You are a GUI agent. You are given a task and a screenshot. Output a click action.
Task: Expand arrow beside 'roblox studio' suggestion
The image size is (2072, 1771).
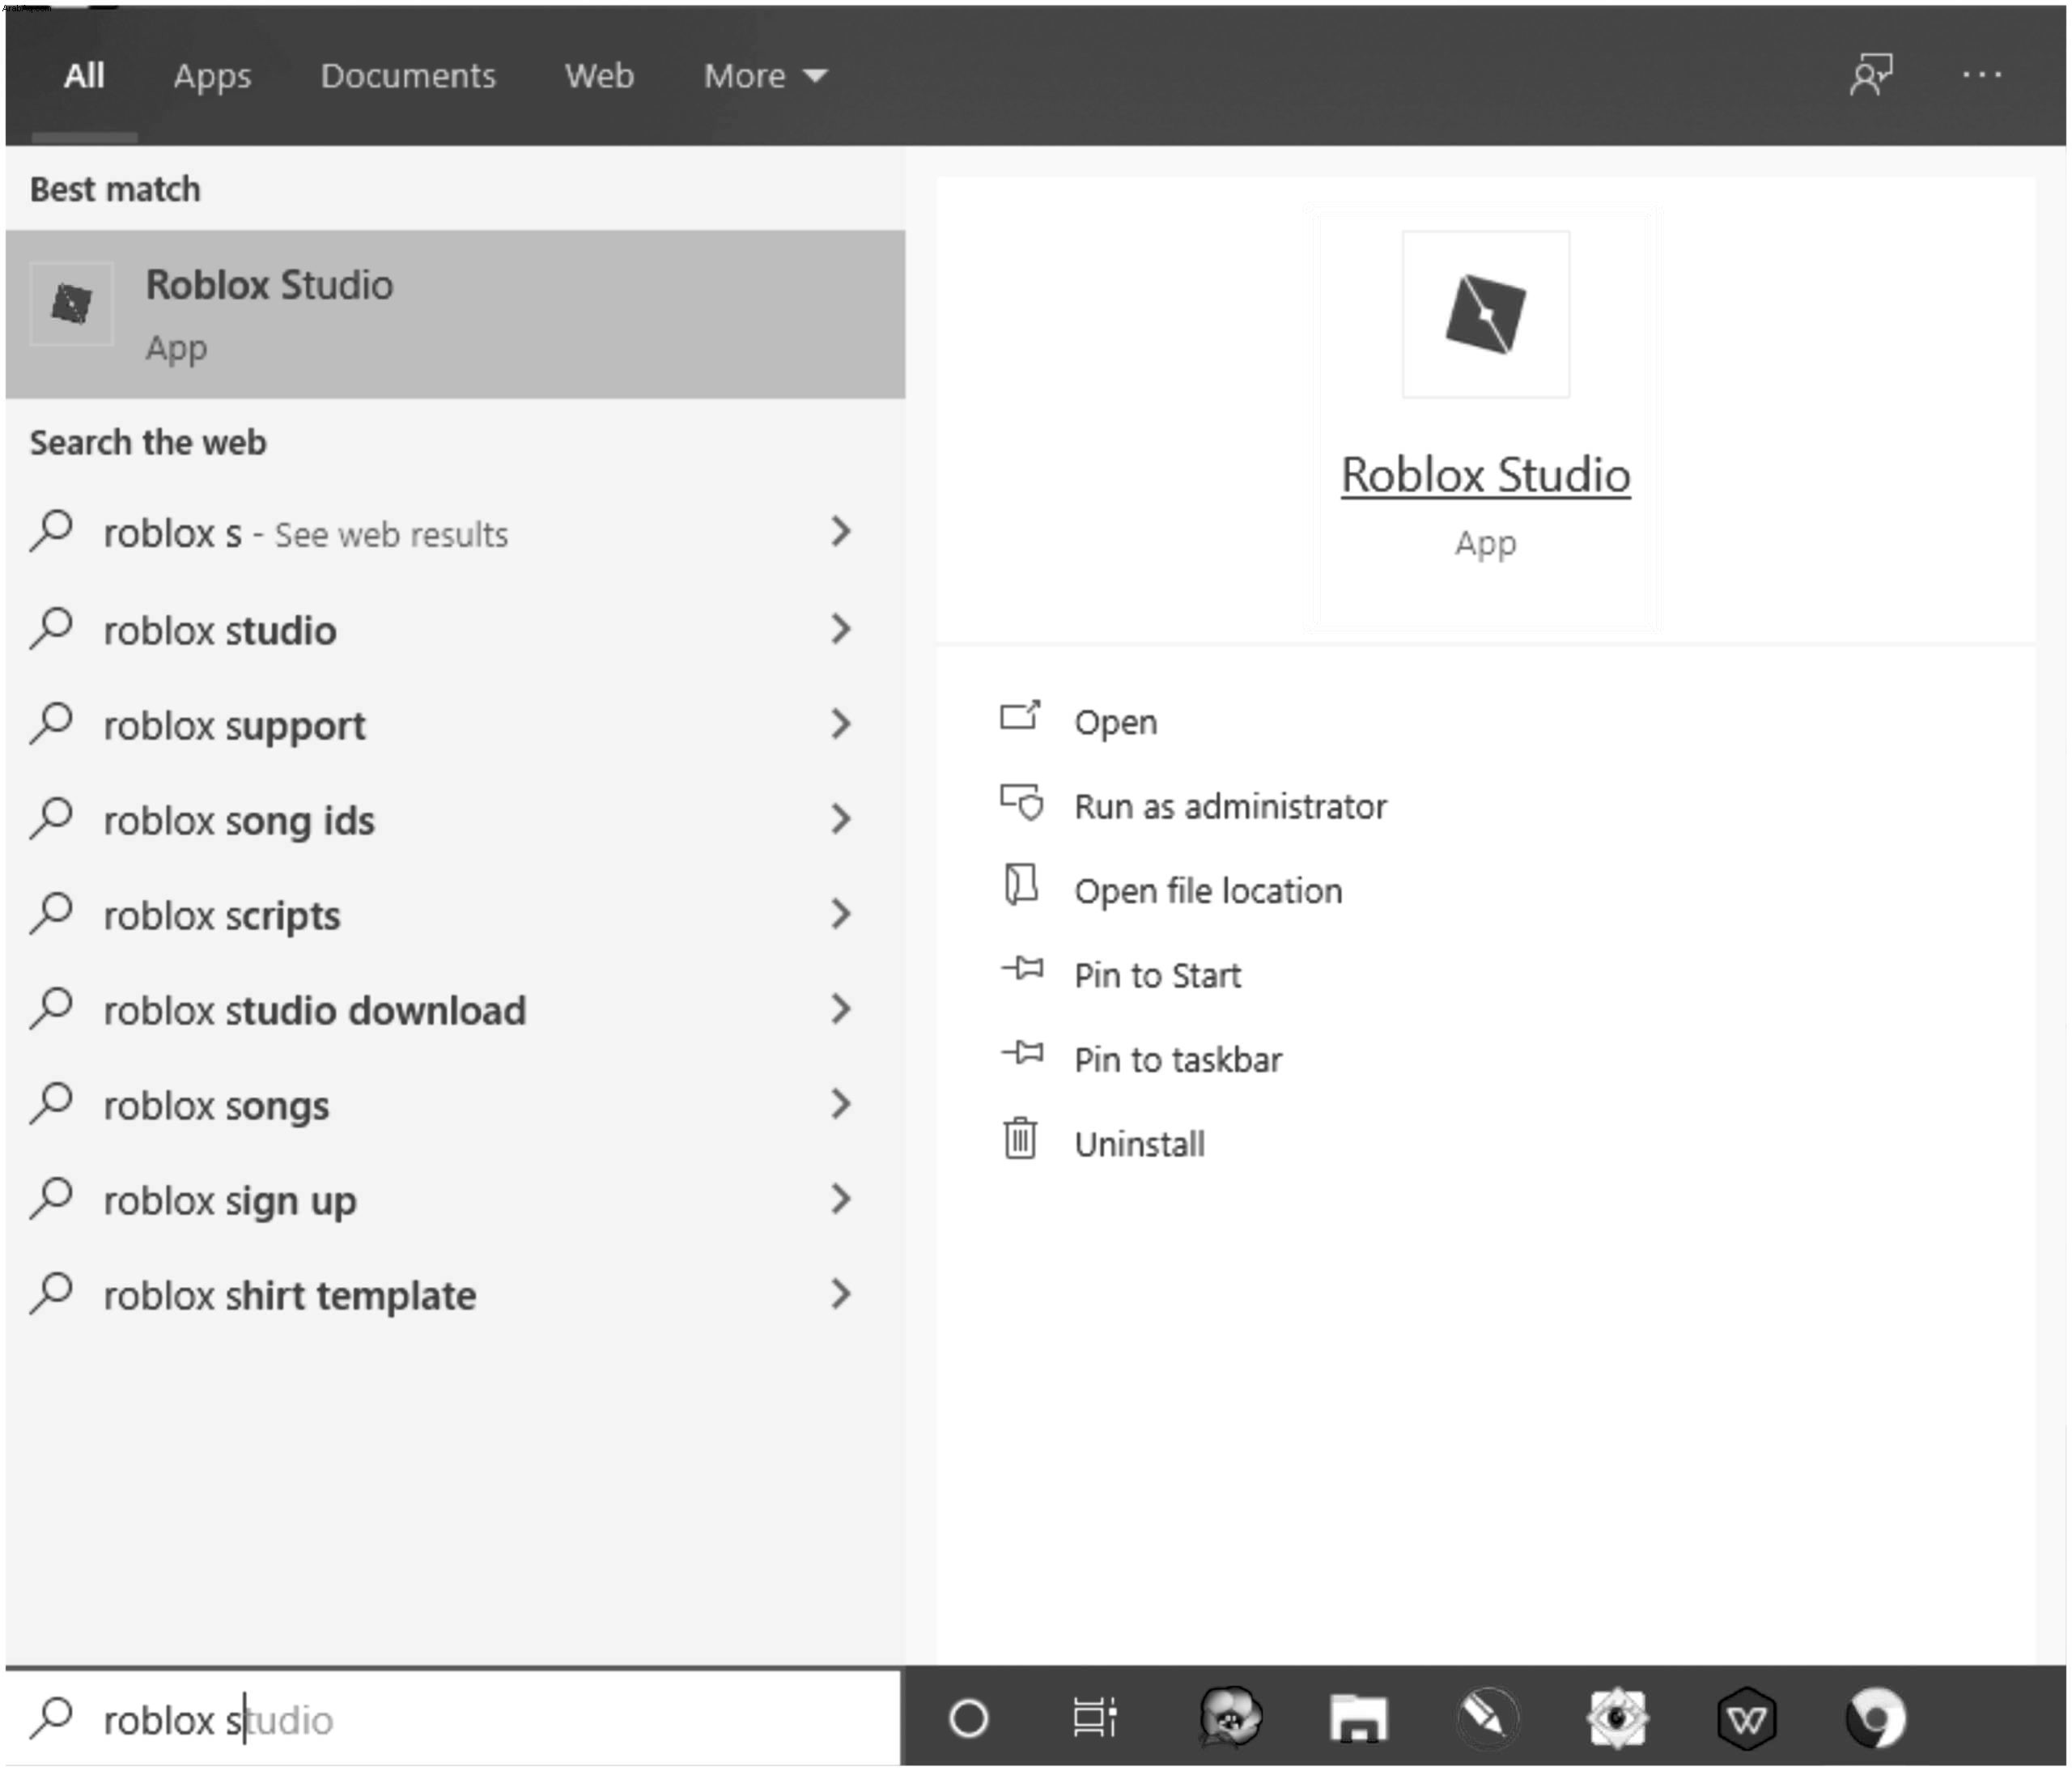(x=841, y=629)
